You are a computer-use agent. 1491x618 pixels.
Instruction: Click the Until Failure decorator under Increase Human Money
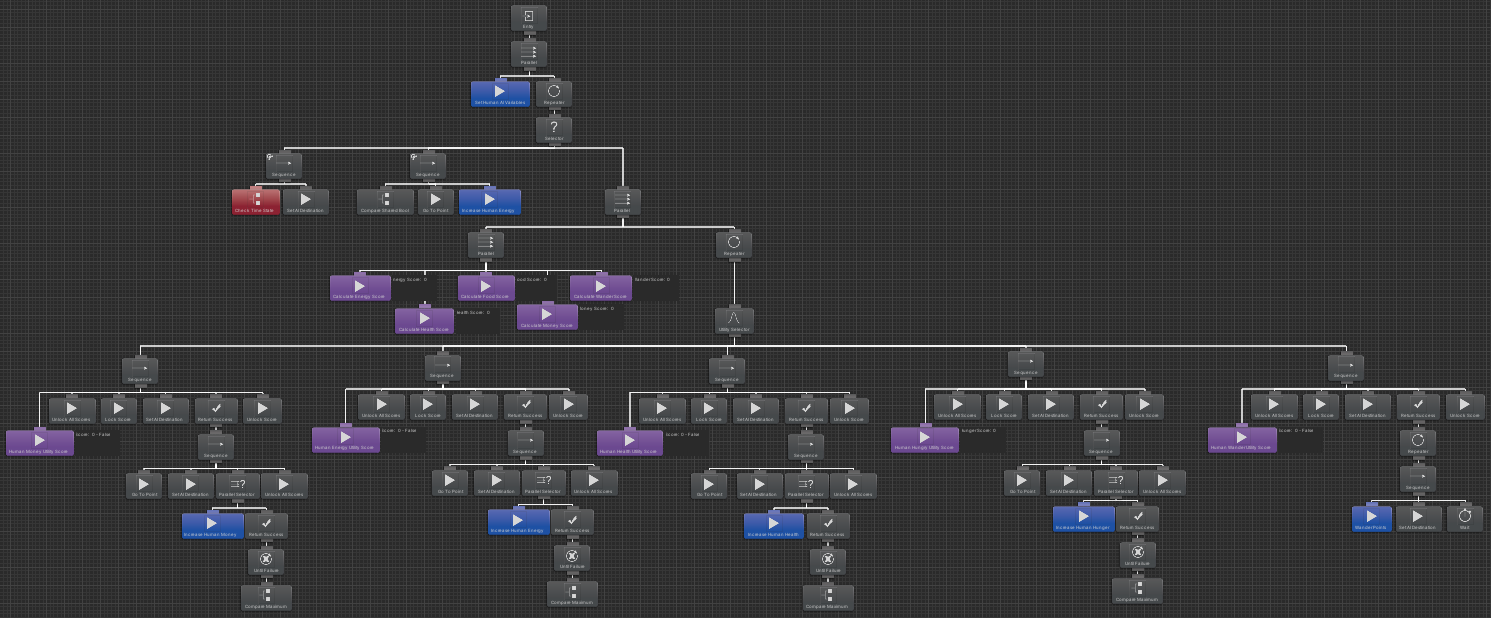point(267,561)
